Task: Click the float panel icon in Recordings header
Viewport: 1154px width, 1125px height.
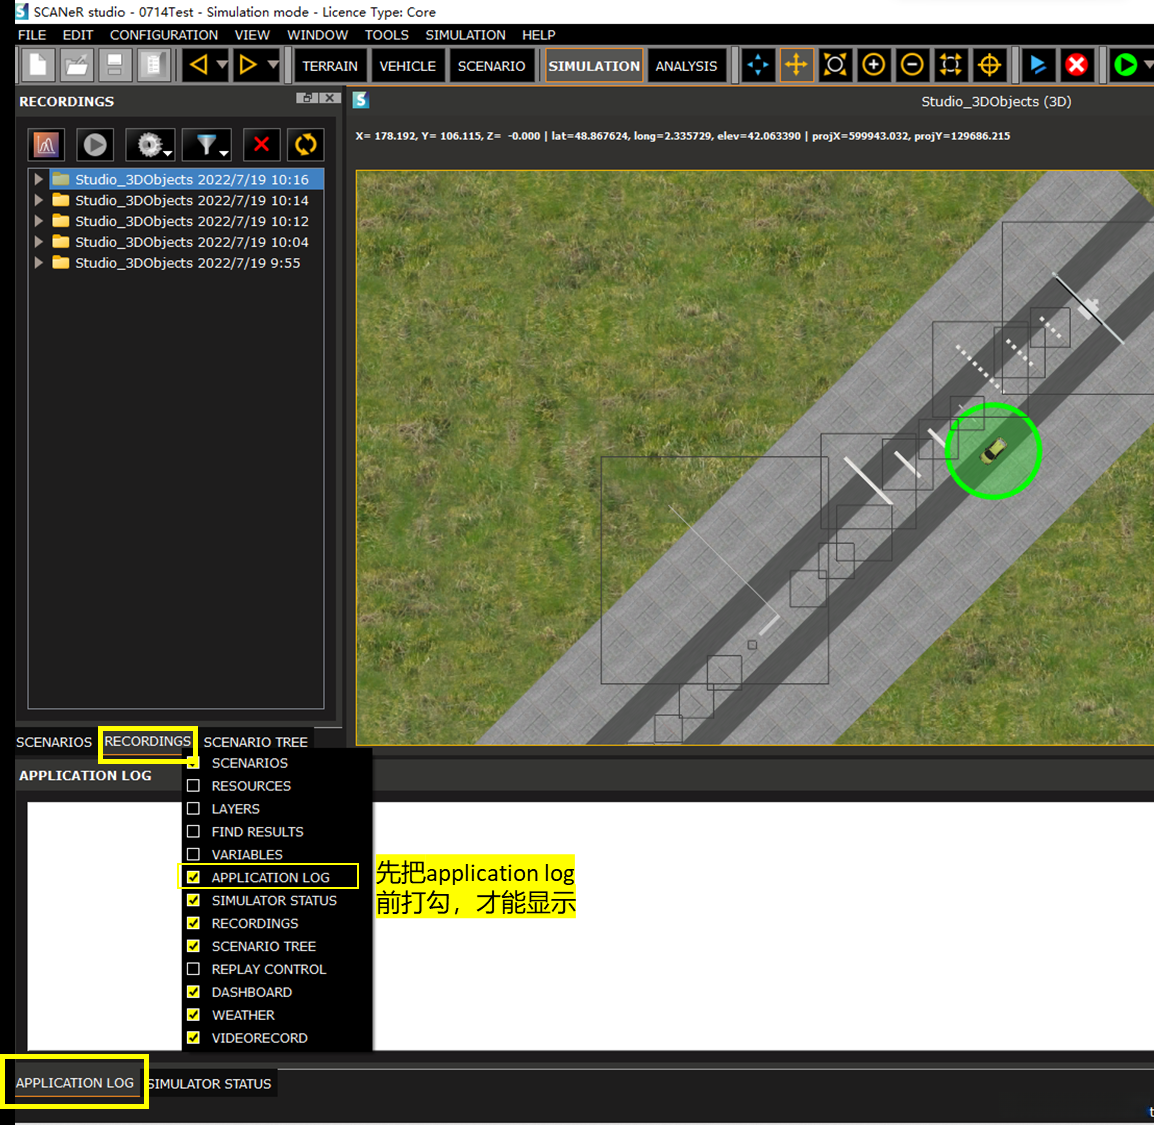Action: point(306,98)
